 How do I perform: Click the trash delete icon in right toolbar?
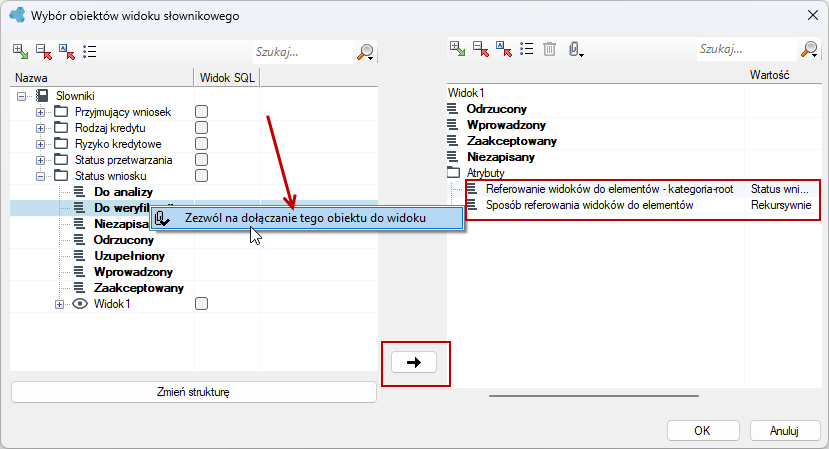point(549,49)
